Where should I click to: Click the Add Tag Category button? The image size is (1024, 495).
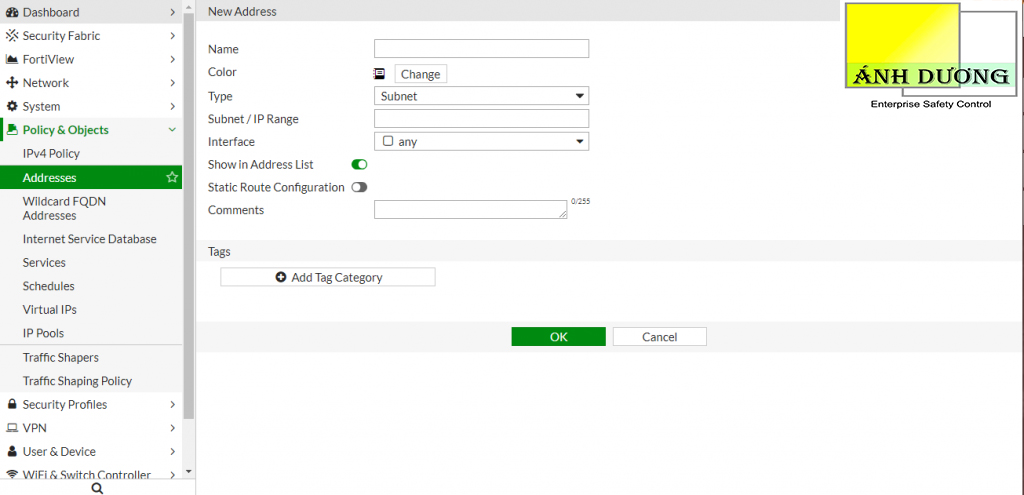click(x=328, y=278)
